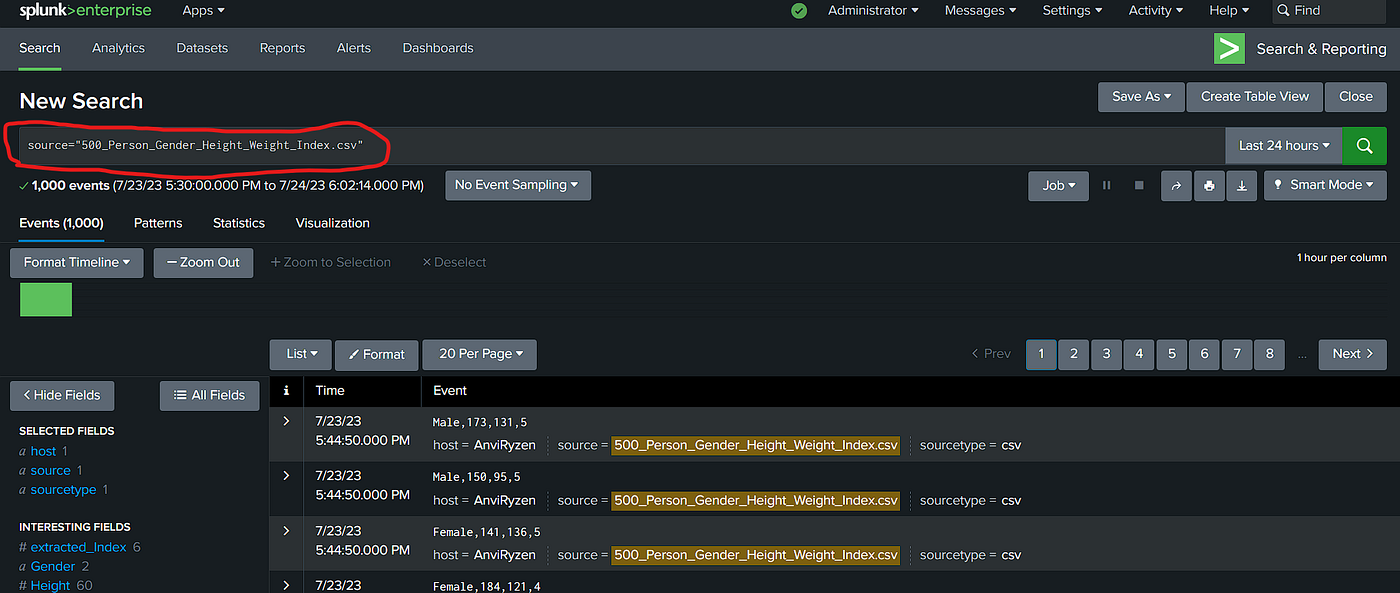This screenshot has width=1400, height=593.
Task: Click the Splunk Enterprise logo
Action: pos(85,11)
